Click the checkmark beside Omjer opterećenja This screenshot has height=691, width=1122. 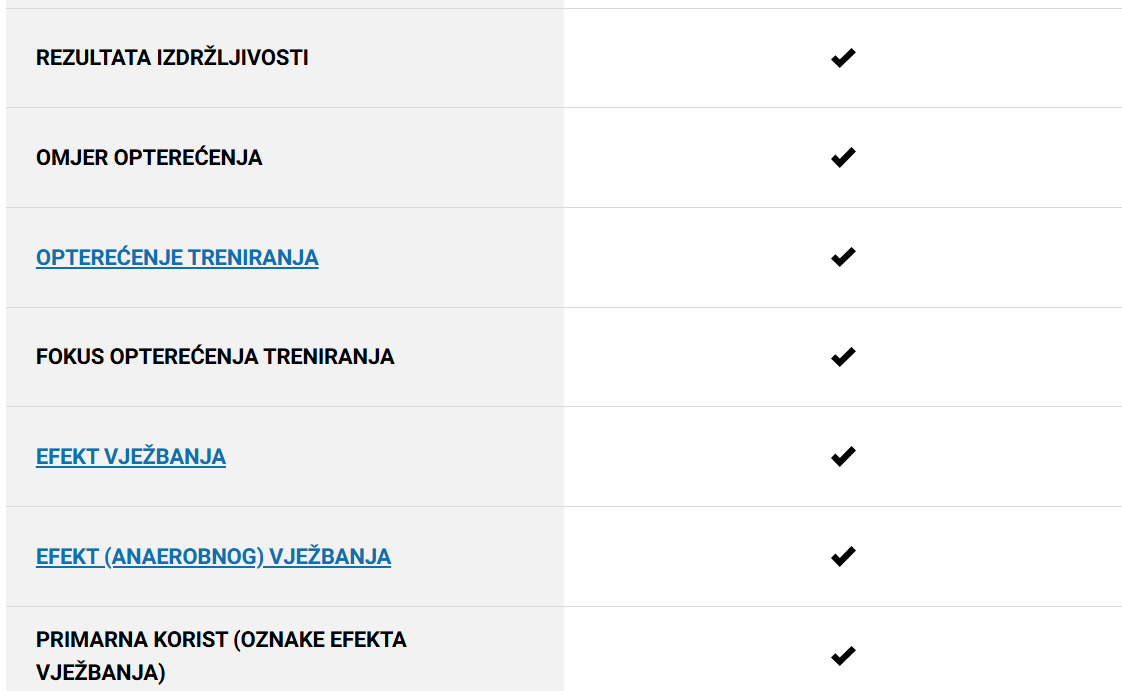[843, 157]
